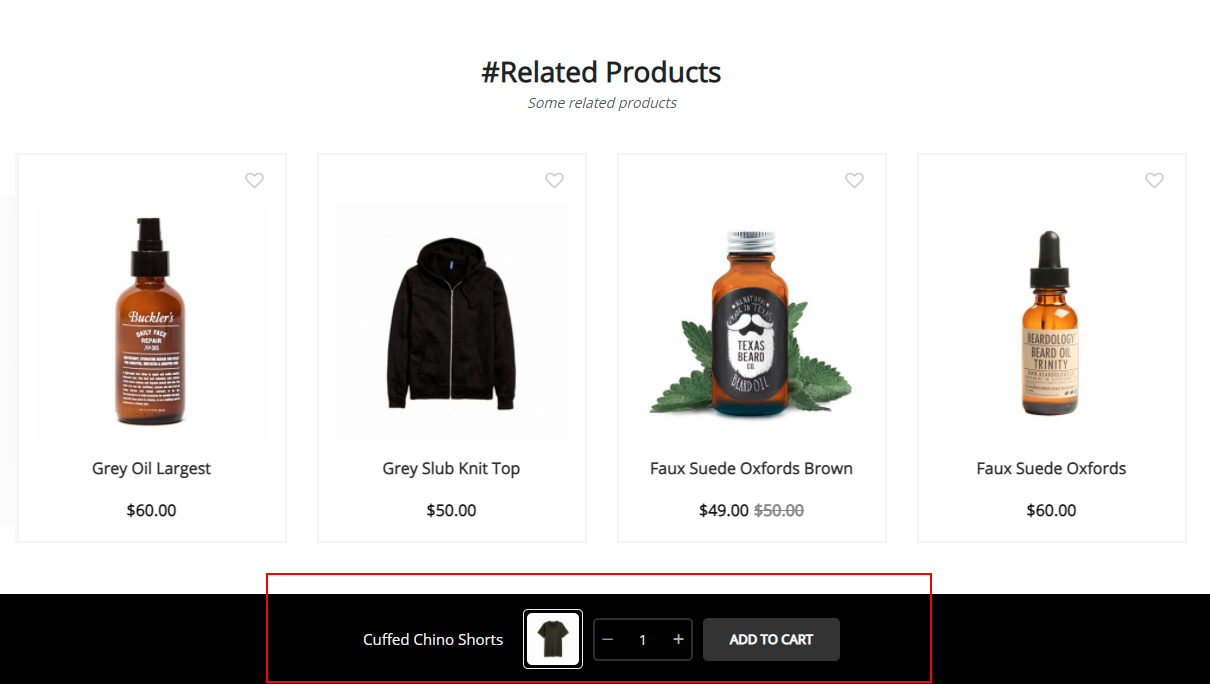Click the #Related Products heading
Image resolution: width=1210 pixels, height=684 pixels.
[x=601, y=72]
